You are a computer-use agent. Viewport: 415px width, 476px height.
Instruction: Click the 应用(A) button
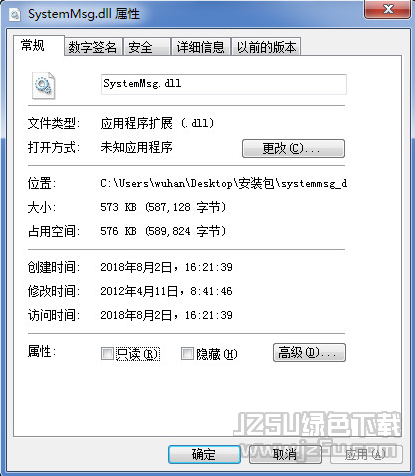tap(366, 454)
